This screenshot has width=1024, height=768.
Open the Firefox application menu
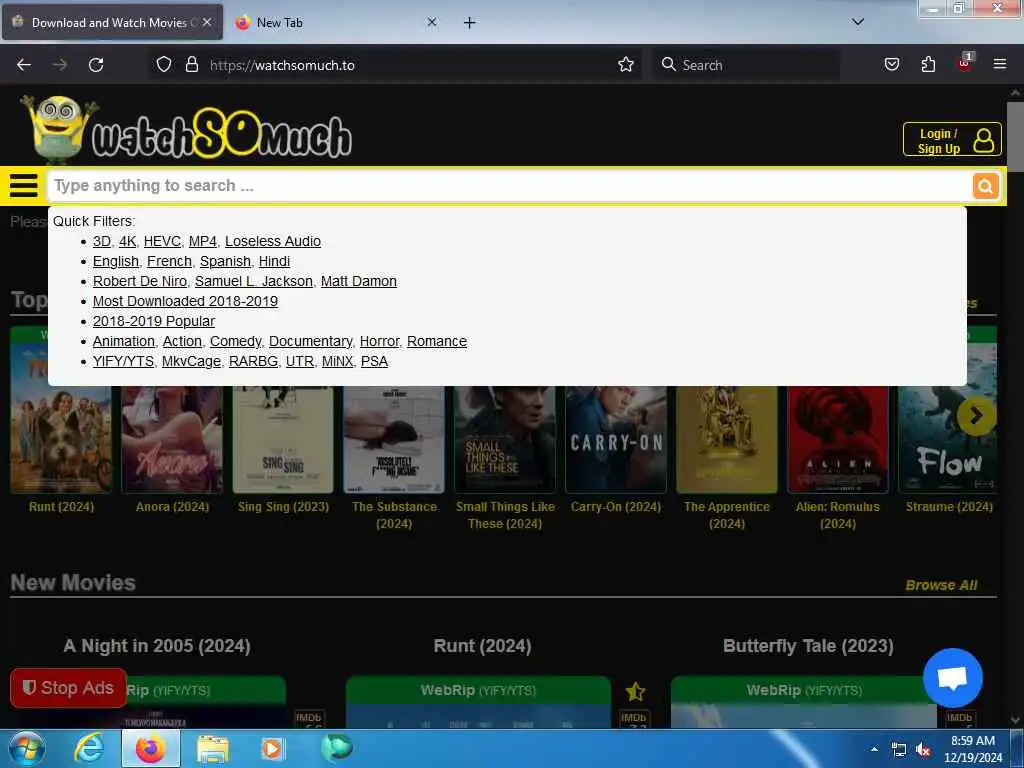[x=999, y=64]
